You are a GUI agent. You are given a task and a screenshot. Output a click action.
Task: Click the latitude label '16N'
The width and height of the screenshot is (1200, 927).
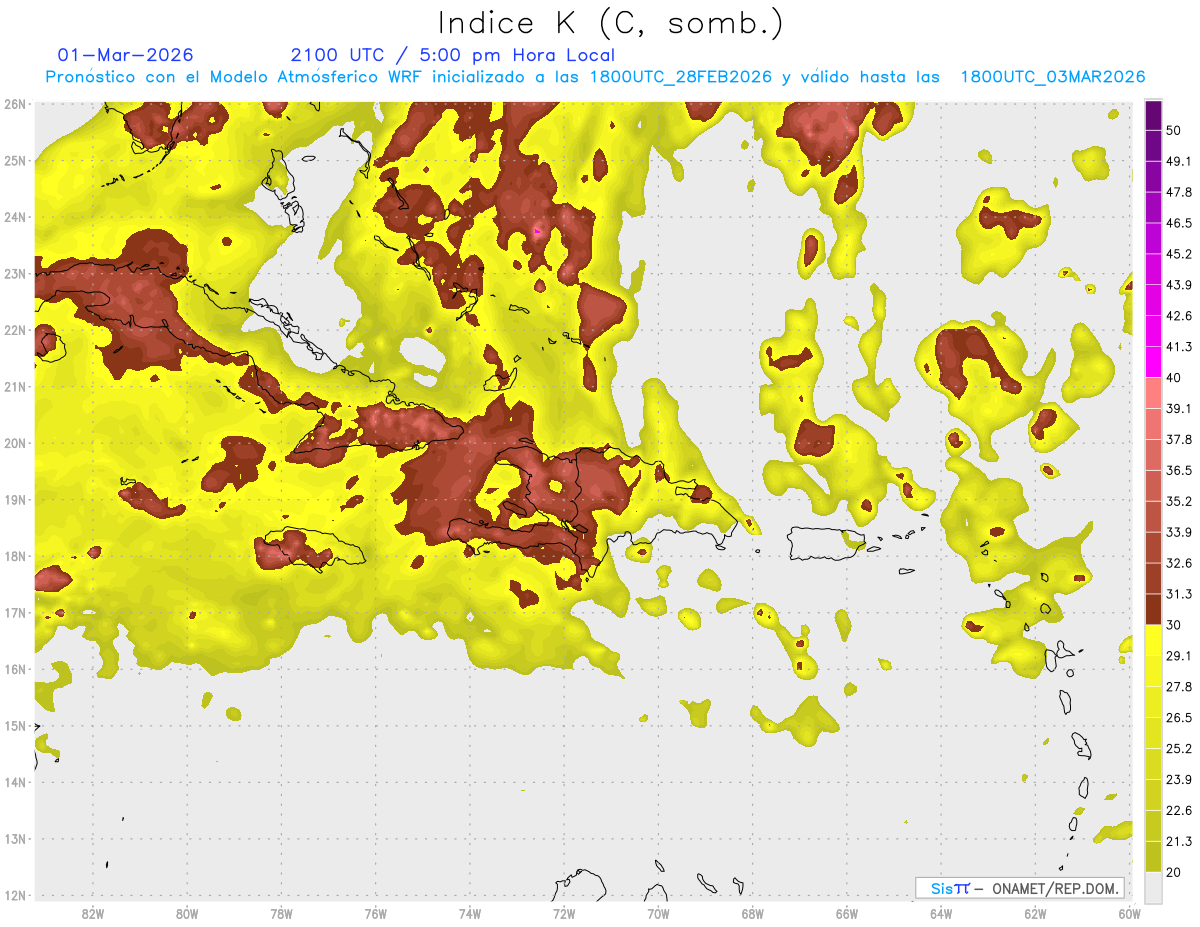(x=15, y=669)
